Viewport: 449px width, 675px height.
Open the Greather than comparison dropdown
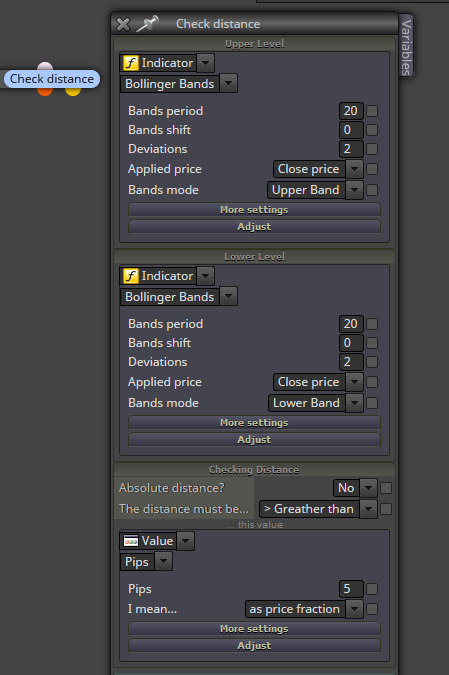(x=318, y=509)
